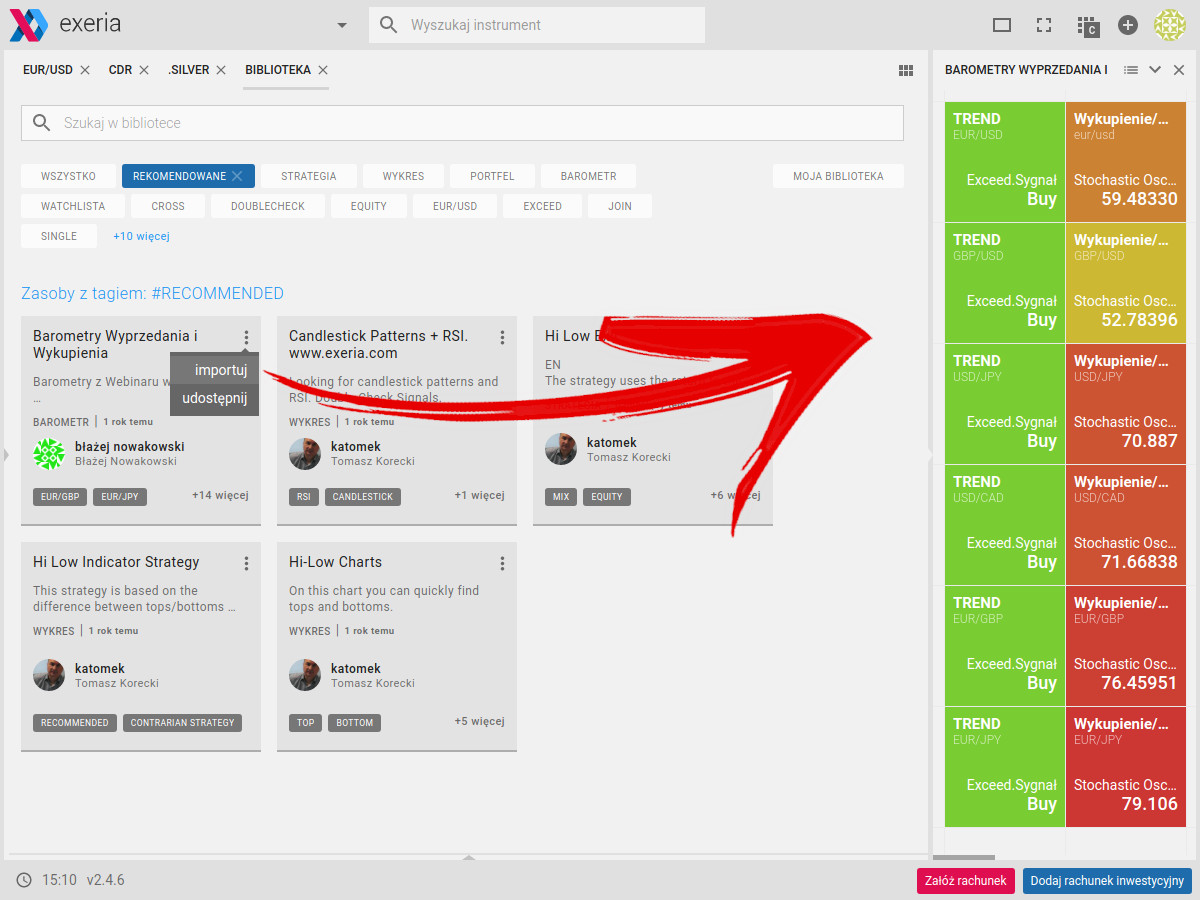Switch to the EUR/USD tab
The height and width of the screenshot is (900, 1200).
[48, 70]
